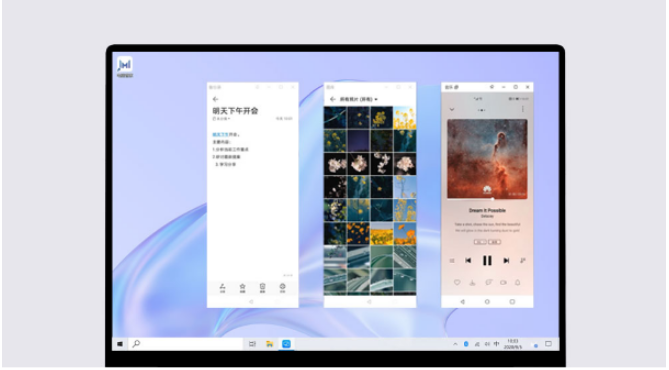Viewport: 669px width, 370px height.
Task: Go back from the meeting note
Action: 215,99
